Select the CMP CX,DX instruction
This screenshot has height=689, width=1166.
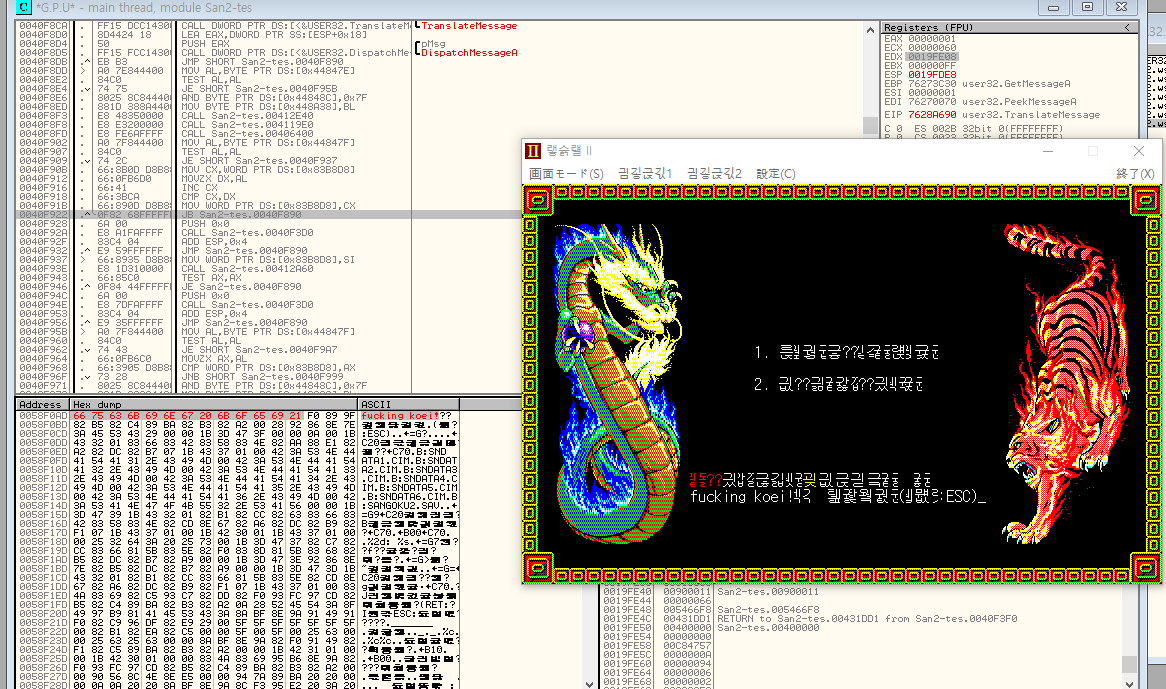pos(205,197)
